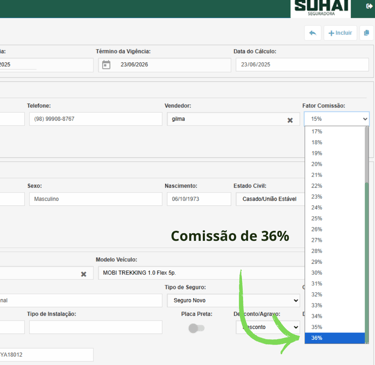The height and width of the screenshot is (365, 375).
Task: Select 18% in the commission list
Action: tap(335, 142)
